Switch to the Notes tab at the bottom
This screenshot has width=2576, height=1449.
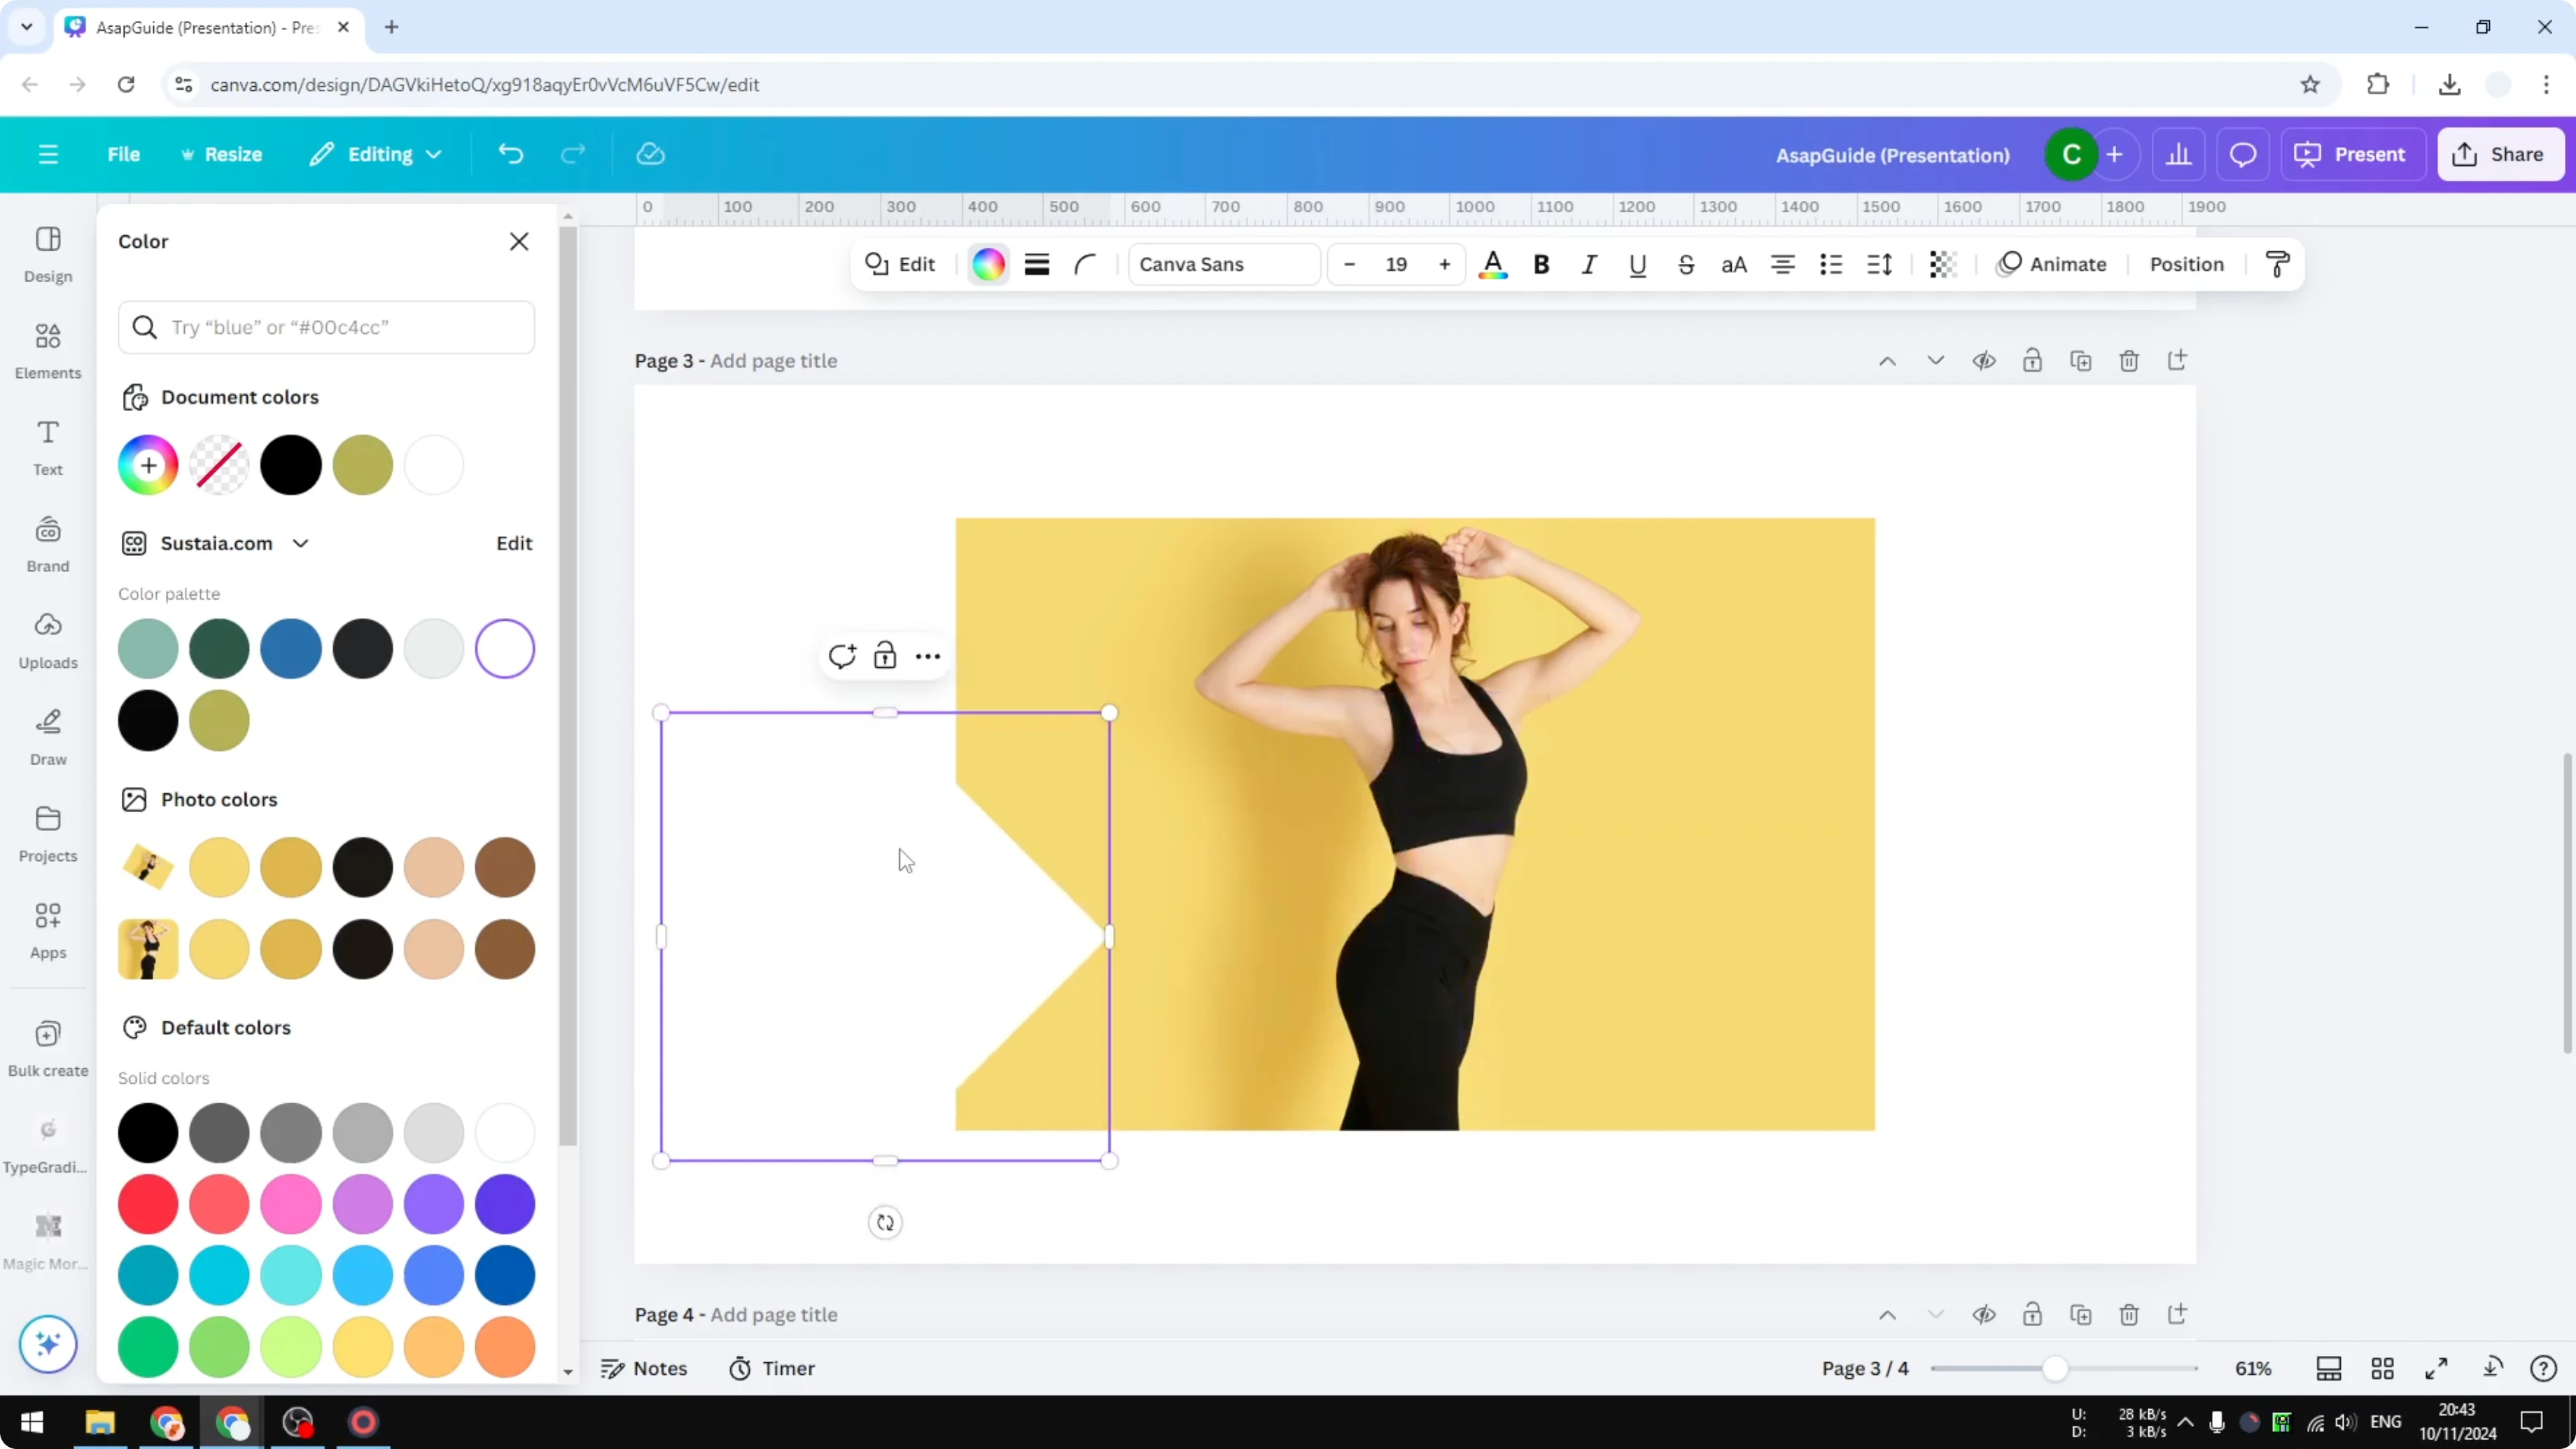[x=644, y=1368]
